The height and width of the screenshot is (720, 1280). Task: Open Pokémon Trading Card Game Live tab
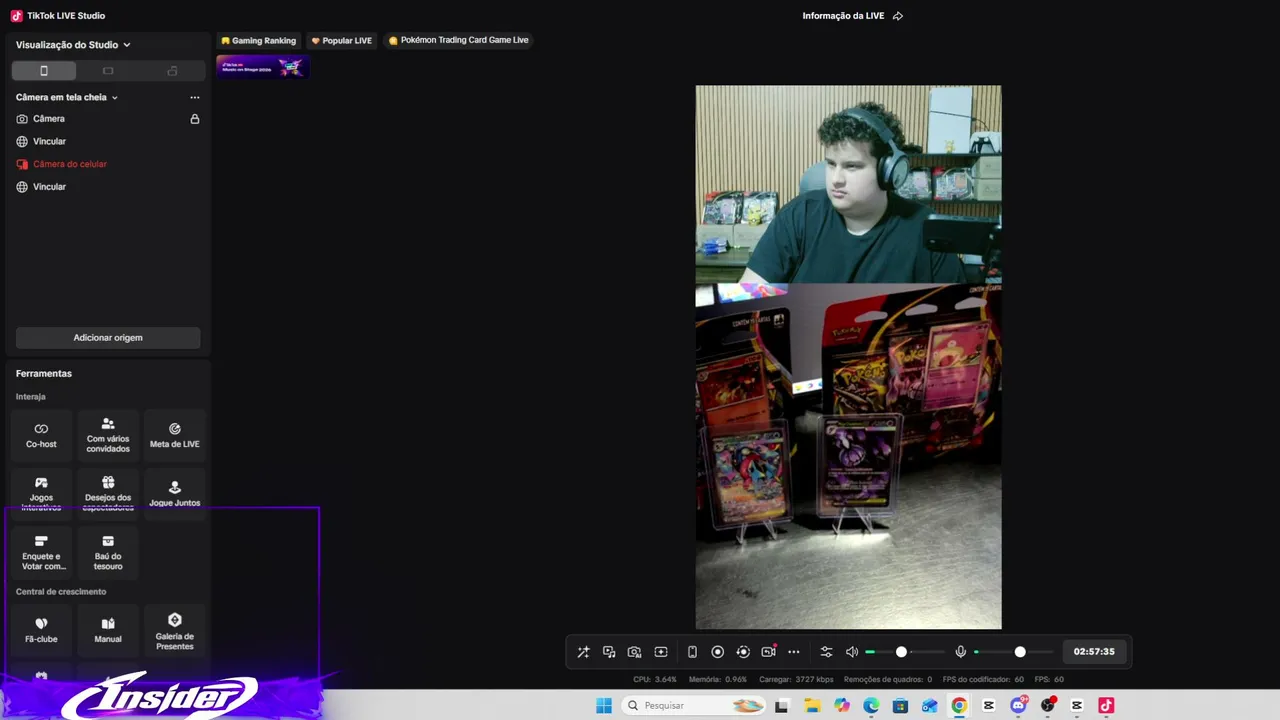(x=458, y=41)
